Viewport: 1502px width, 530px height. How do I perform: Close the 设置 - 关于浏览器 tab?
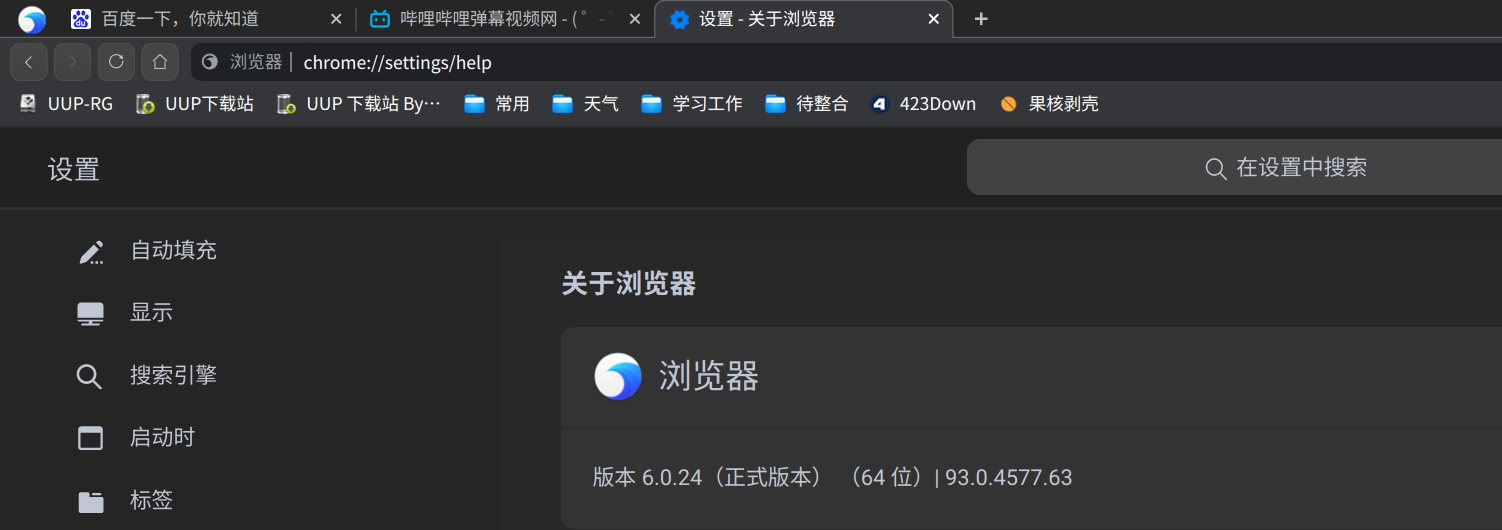934,19
